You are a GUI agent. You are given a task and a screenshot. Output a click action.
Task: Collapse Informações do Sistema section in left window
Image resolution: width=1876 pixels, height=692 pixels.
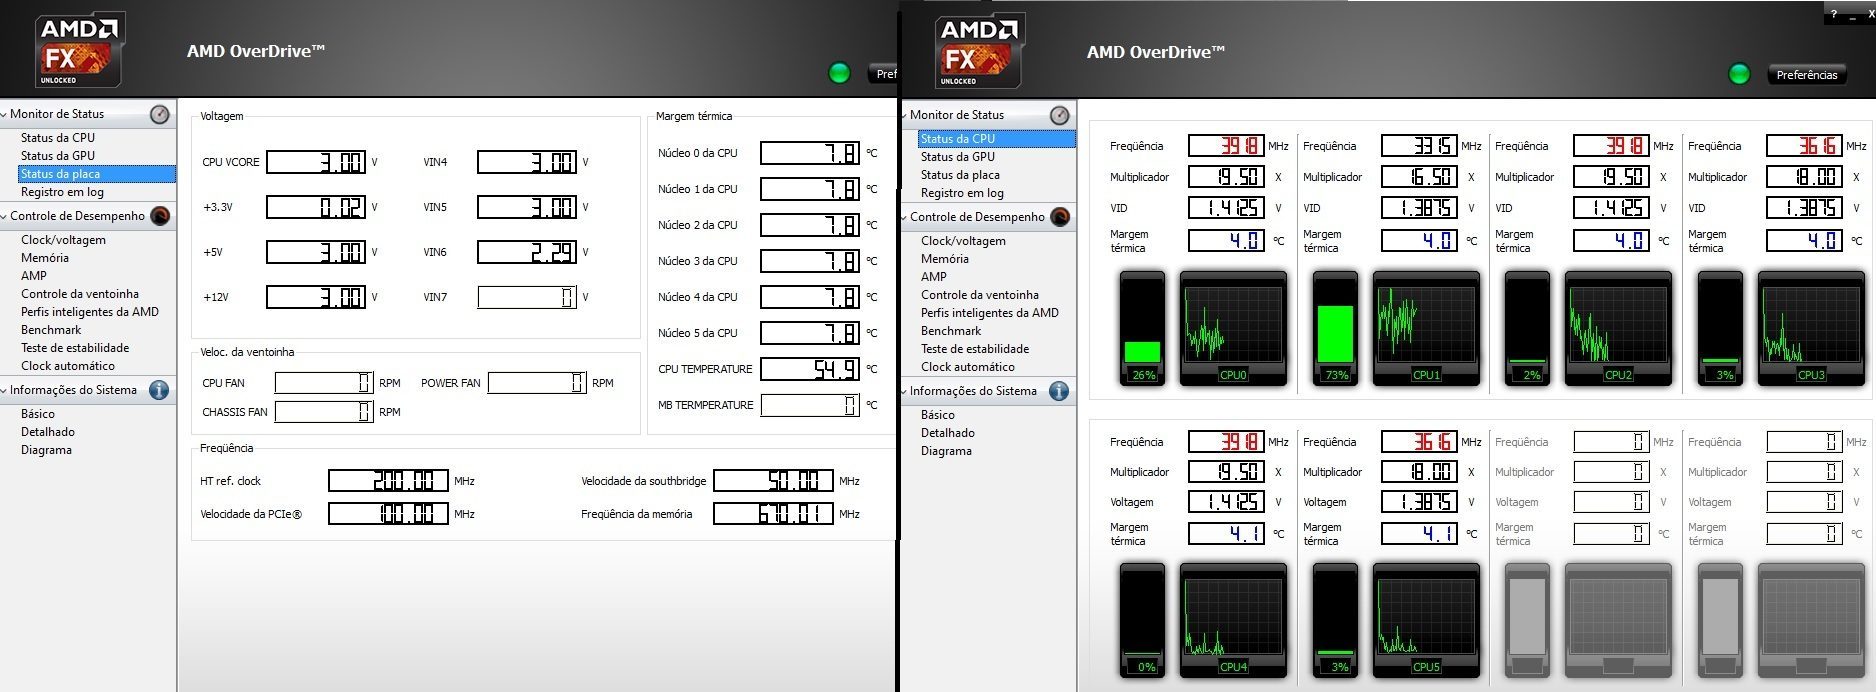(x=5, y=390)
